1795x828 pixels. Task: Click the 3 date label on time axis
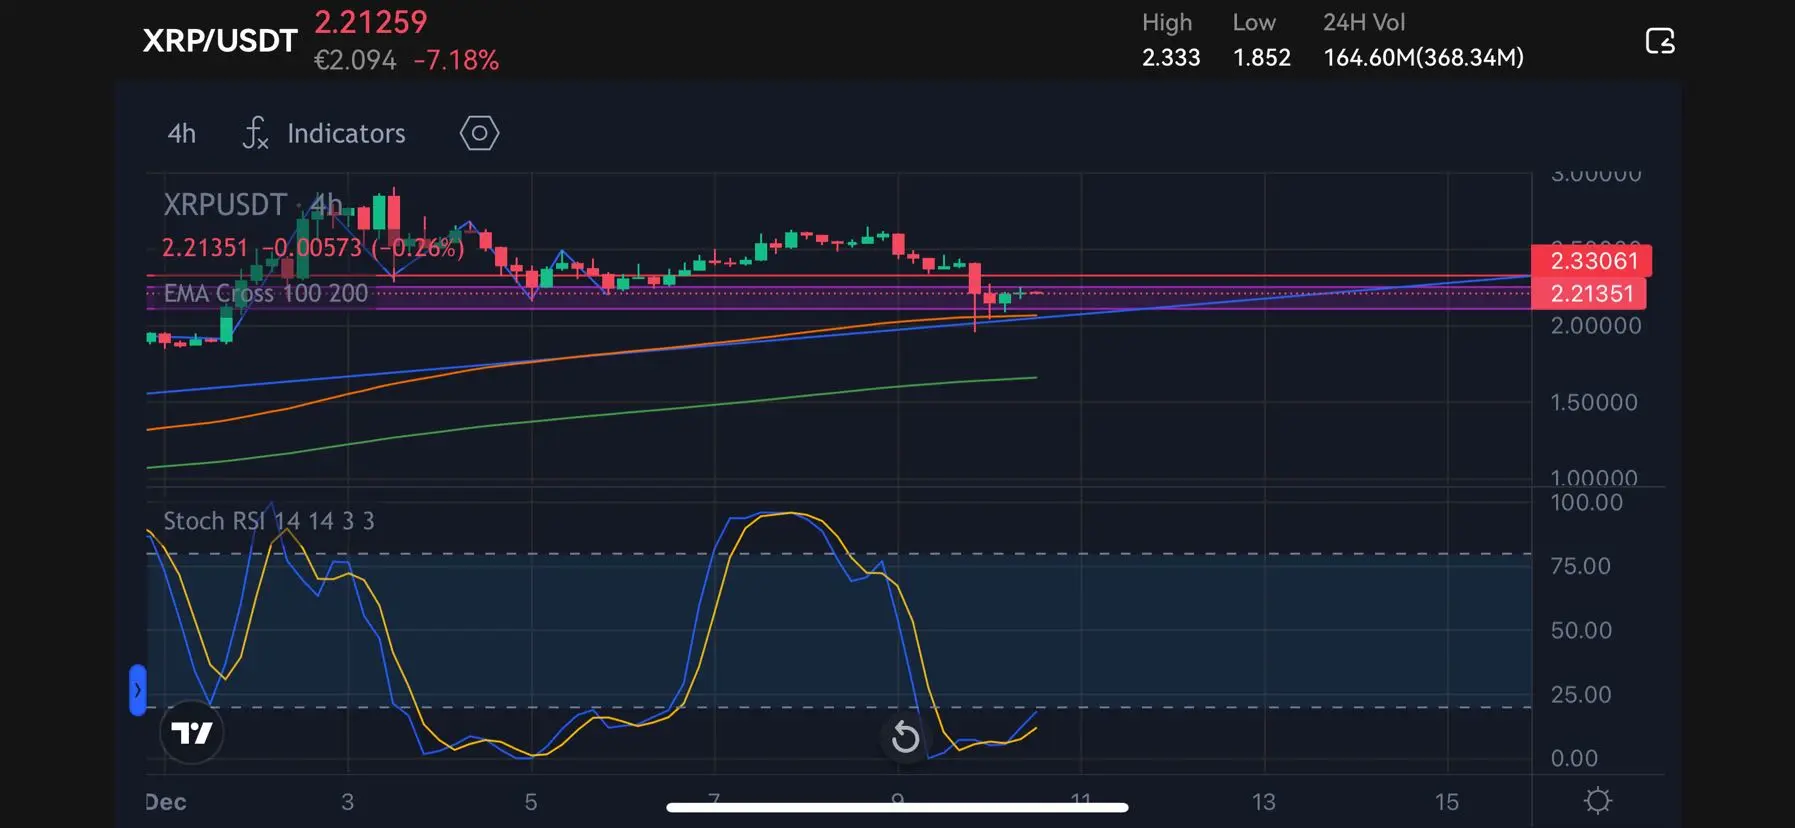coord(347,802)
